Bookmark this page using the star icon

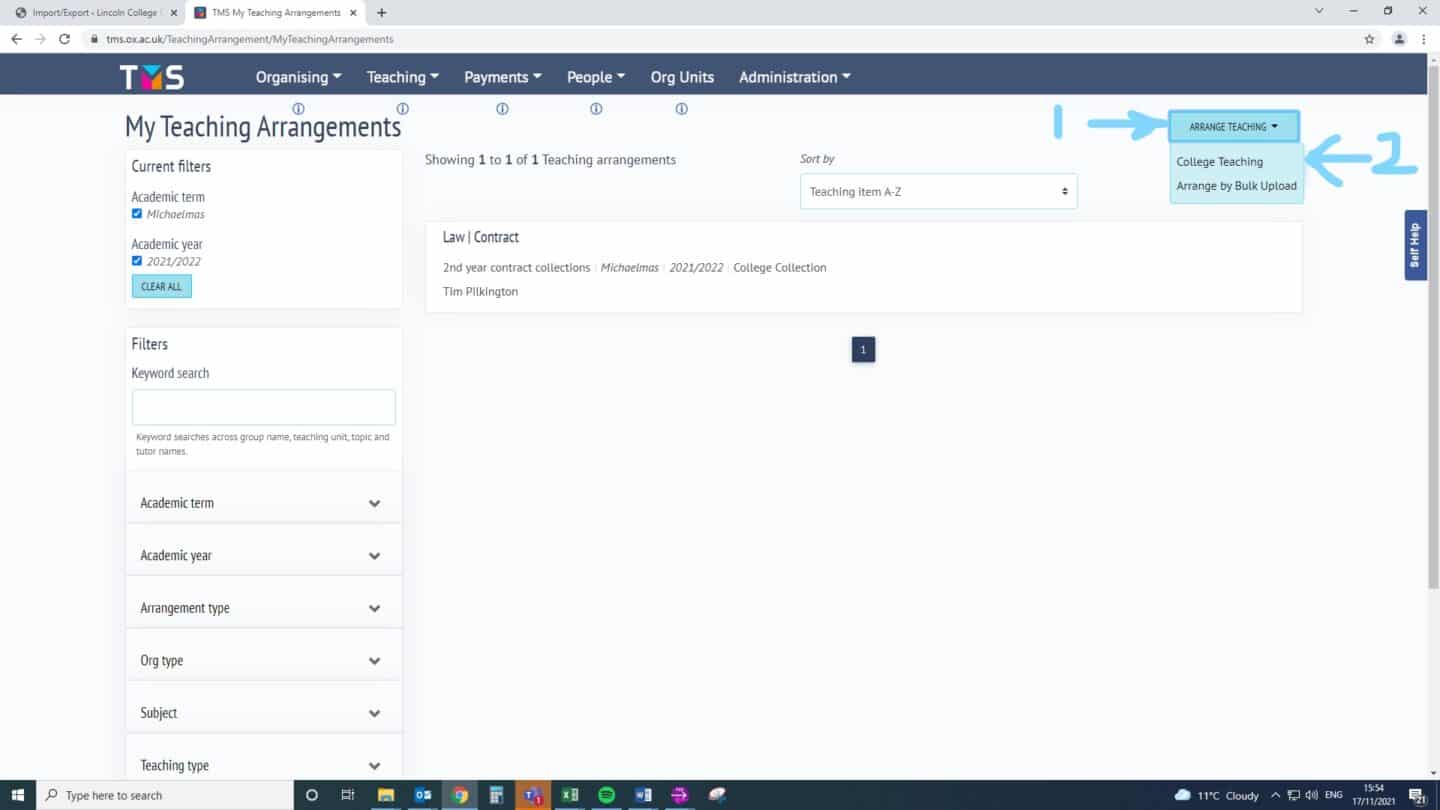pyautogui.click(x=1369, y=39)
